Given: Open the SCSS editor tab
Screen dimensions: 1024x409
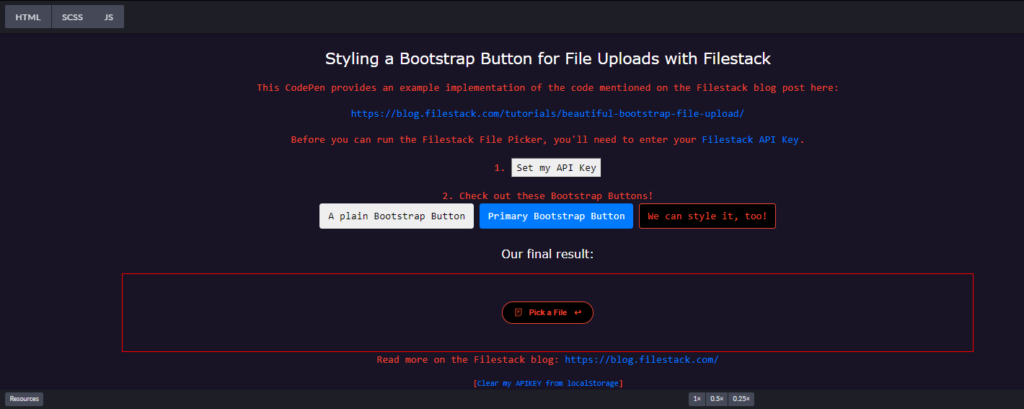Looking at the screenshot, I should pos(73,17).
